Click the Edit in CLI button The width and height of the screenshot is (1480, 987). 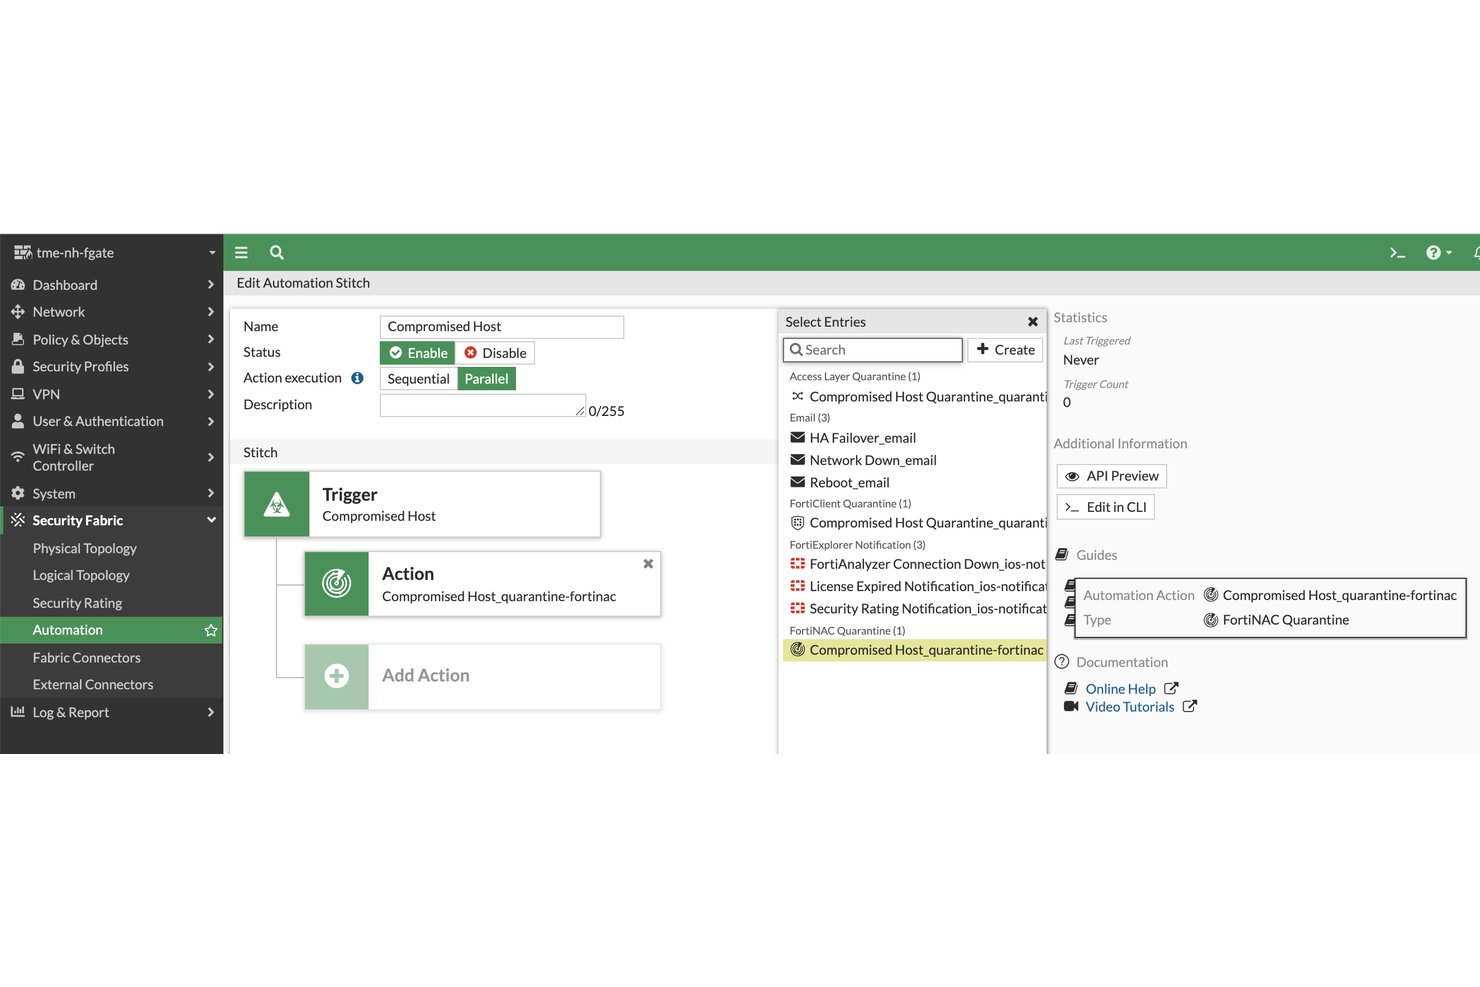pos(1106,507)
